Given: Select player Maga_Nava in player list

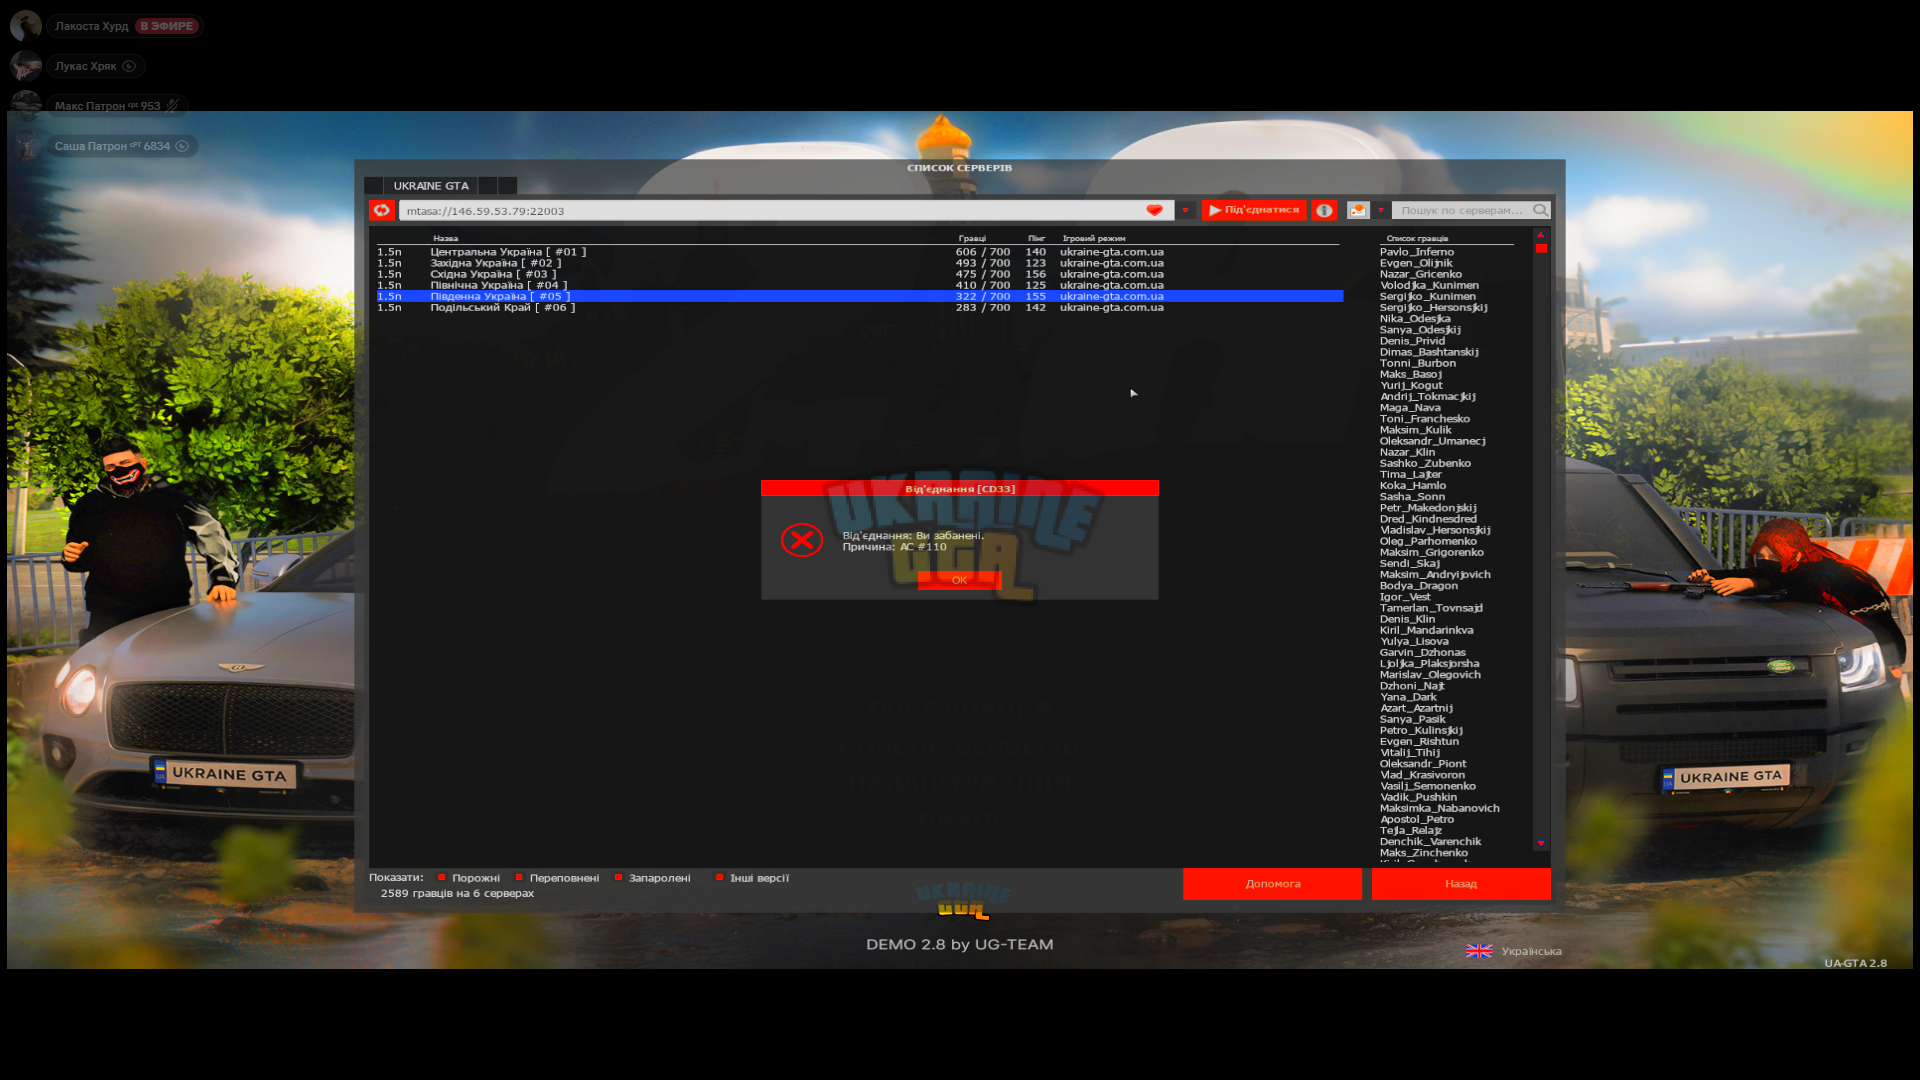Looking at the screenshot, I should coord(1410,408).
